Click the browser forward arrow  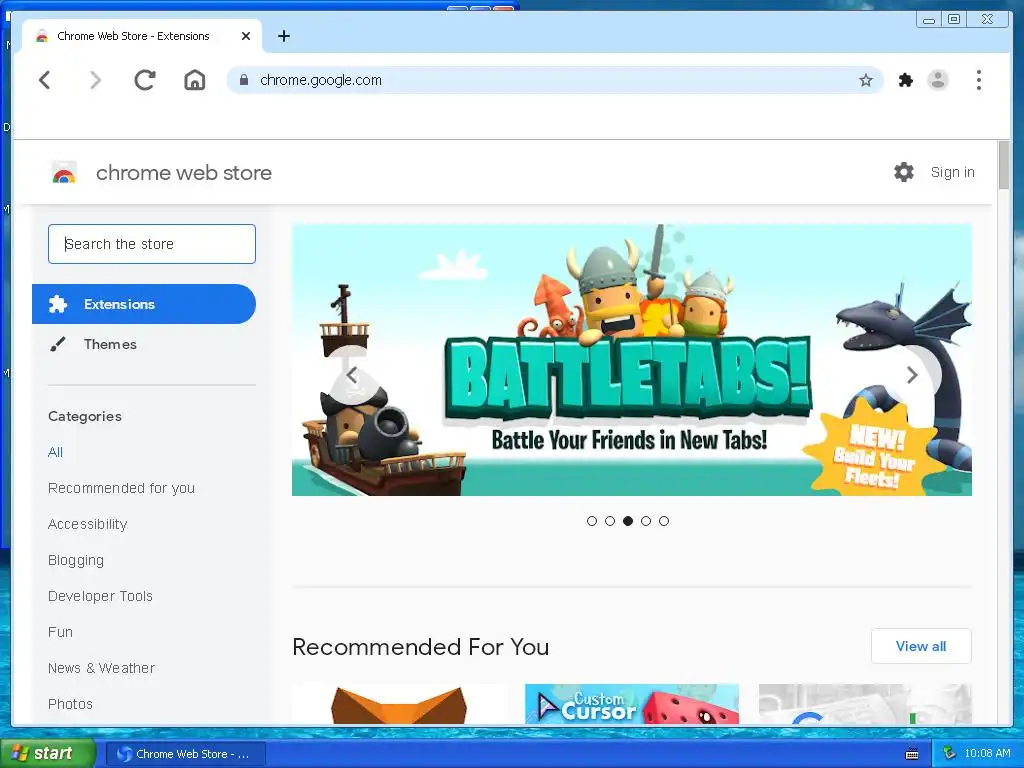pyautogui.click(x=95, y=80)
